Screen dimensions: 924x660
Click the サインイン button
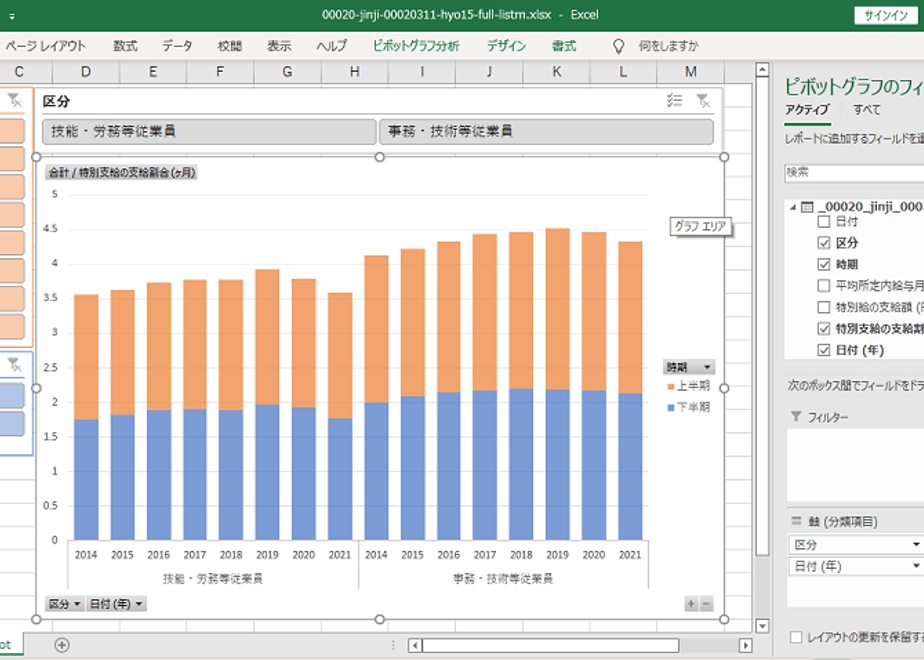[x=885, y=16]
